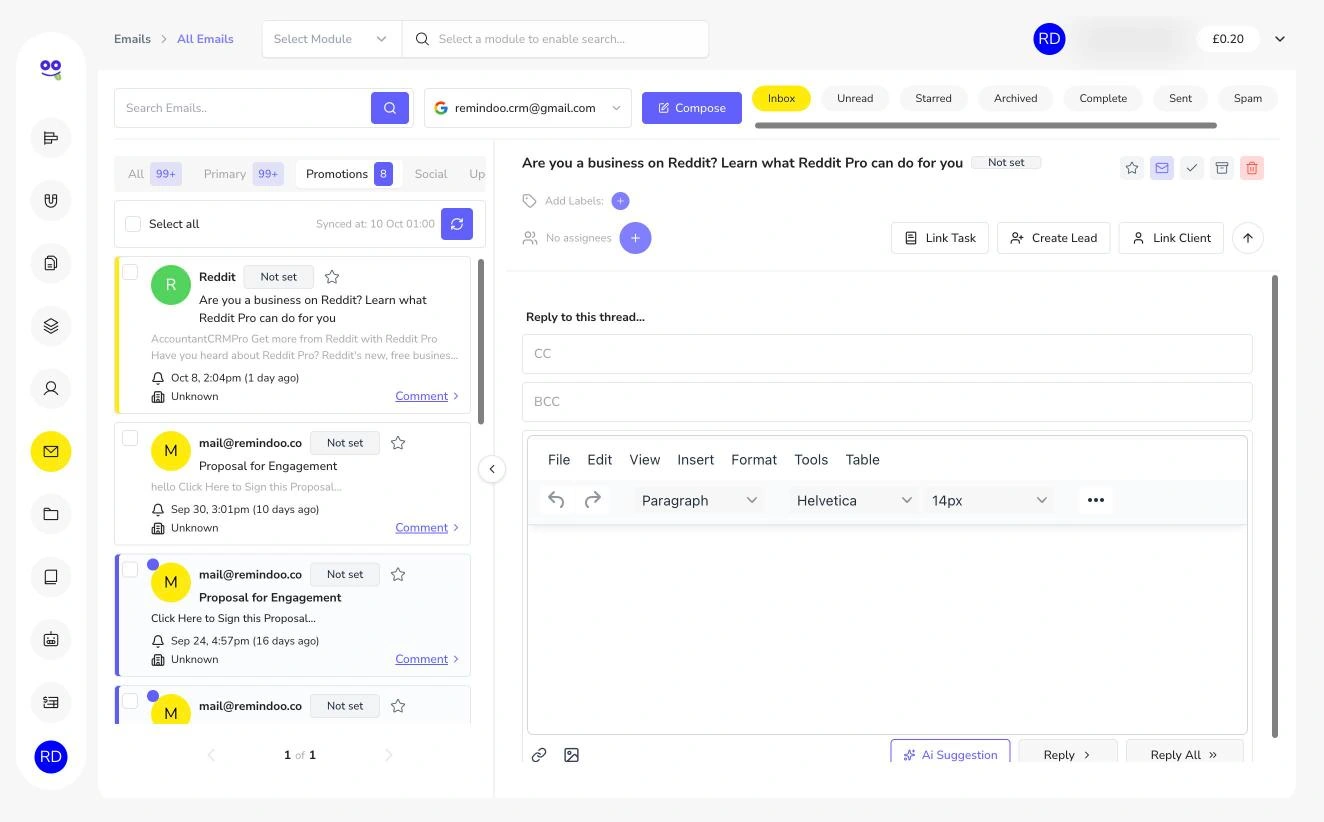Click the mark-unread envelope icon in email header
Viewport: 1324px width, 822px height.
pos(1161,168)
